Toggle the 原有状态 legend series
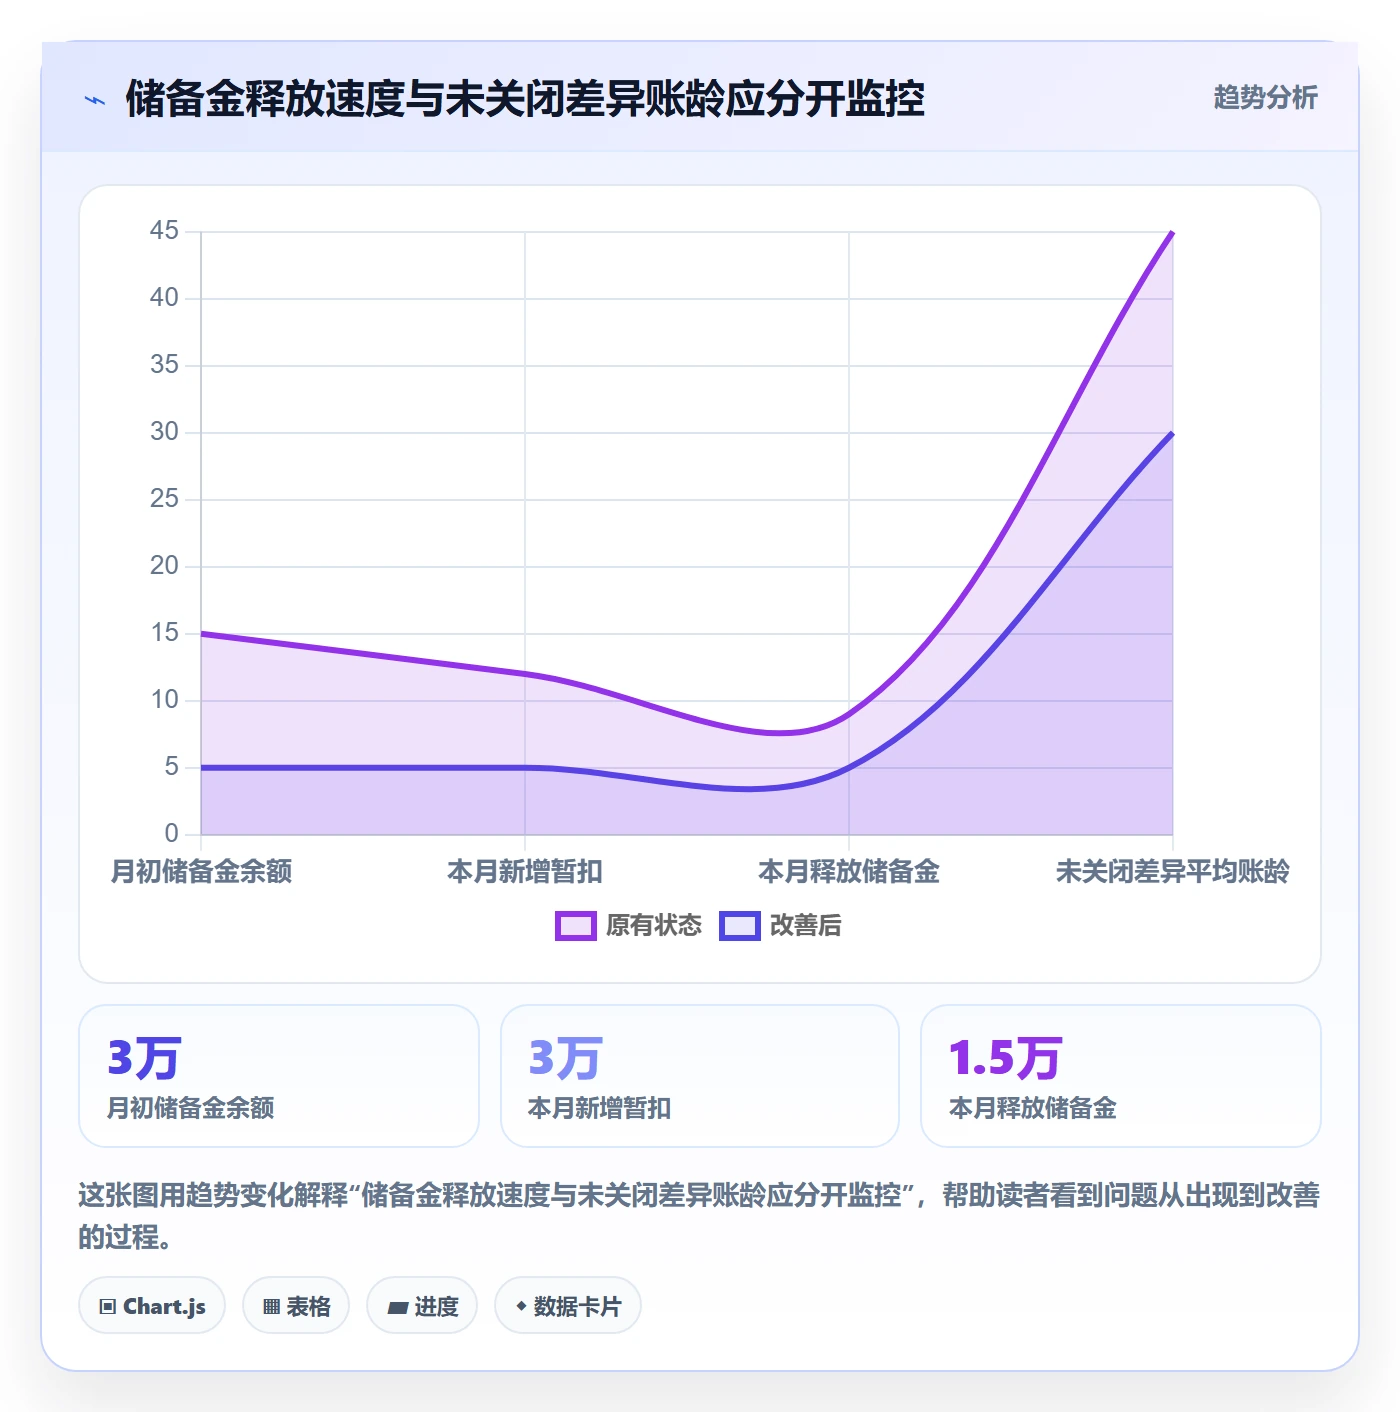Viewport: 1400px width, 1412px height. point(629,925)
